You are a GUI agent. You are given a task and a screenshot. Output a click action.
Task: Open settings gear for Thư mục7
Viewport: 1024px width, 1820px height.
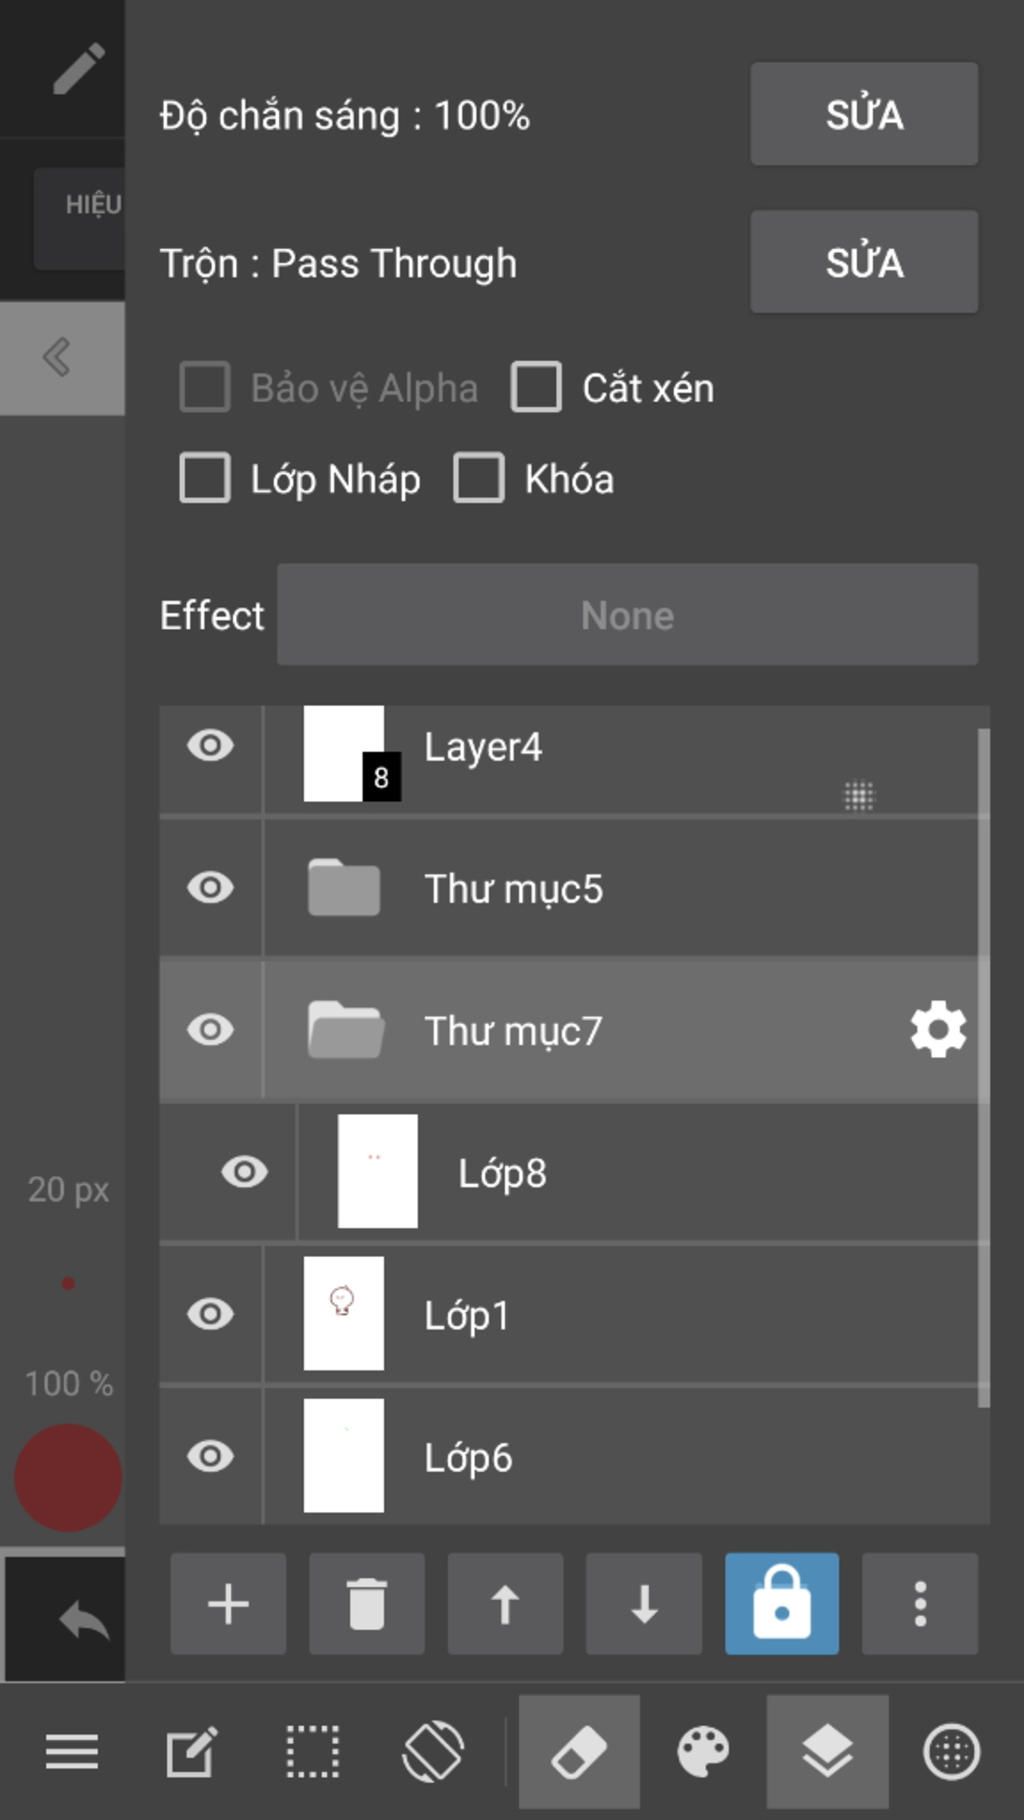pos(938,1030)
